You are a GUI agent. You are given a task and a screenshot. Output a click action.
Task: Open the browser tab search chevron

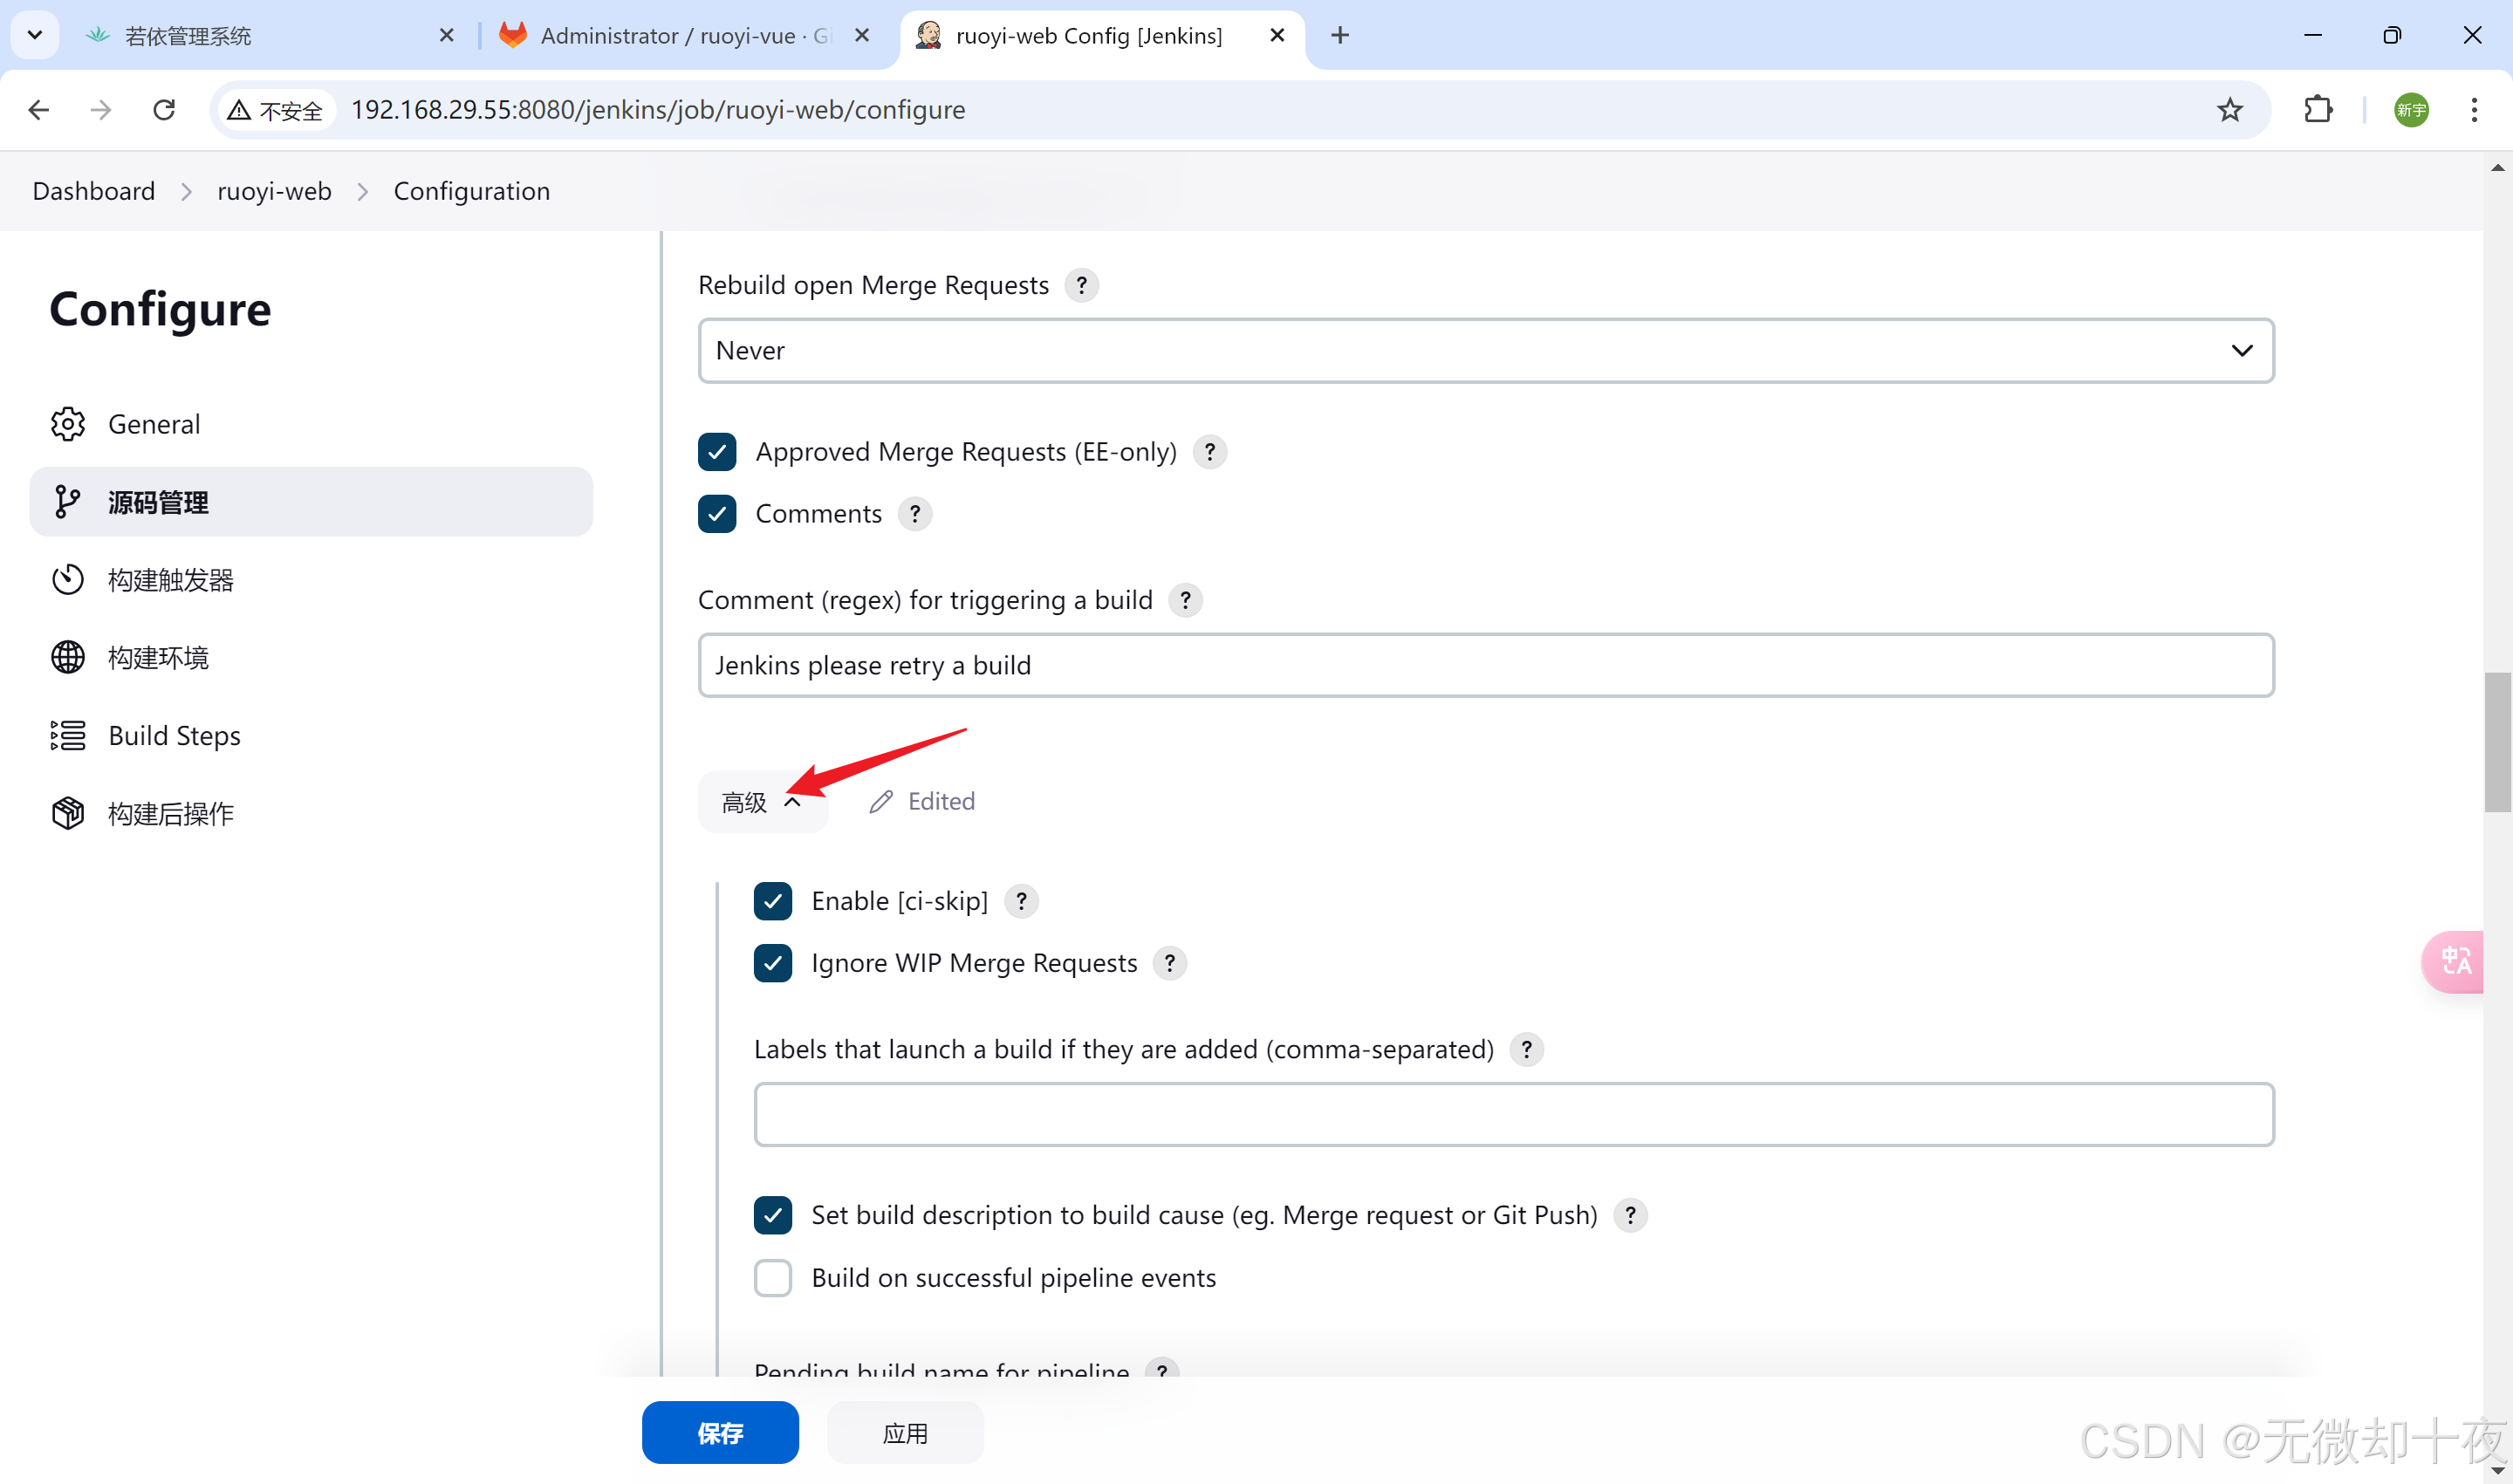(x=35, y=35)
